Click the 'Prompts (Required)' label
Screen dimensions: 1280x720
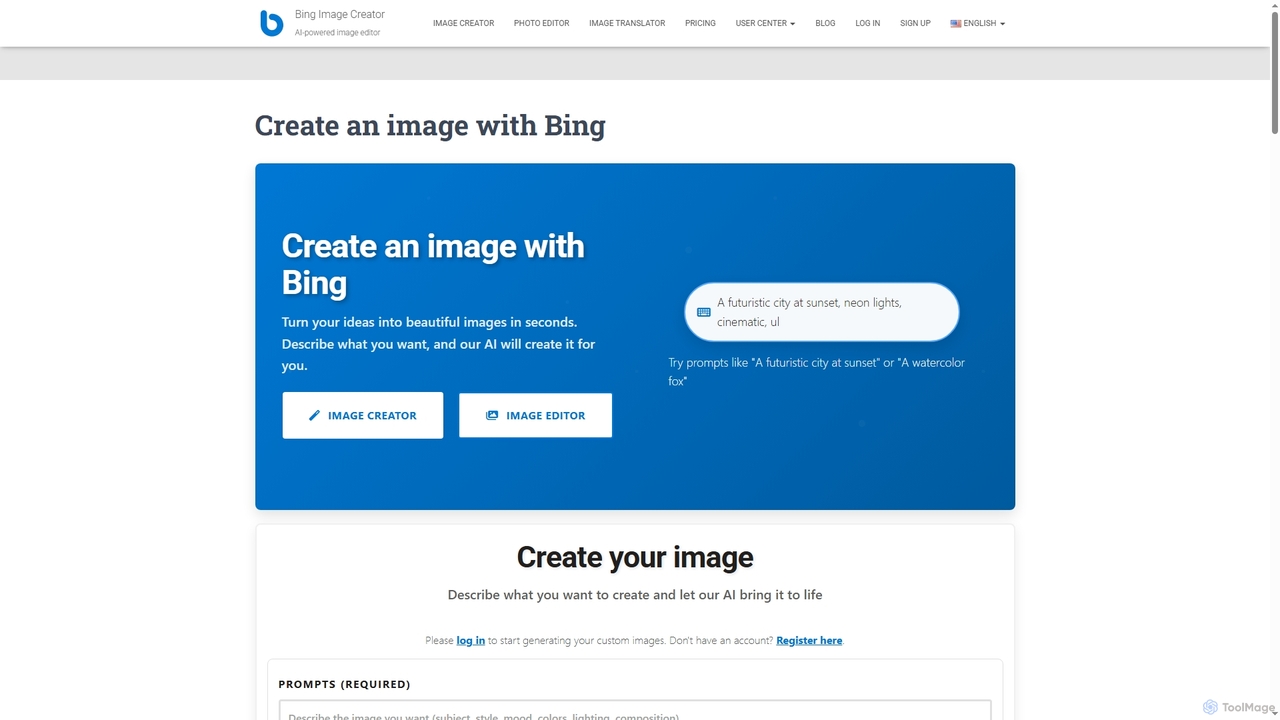click(x=344, y=684)
